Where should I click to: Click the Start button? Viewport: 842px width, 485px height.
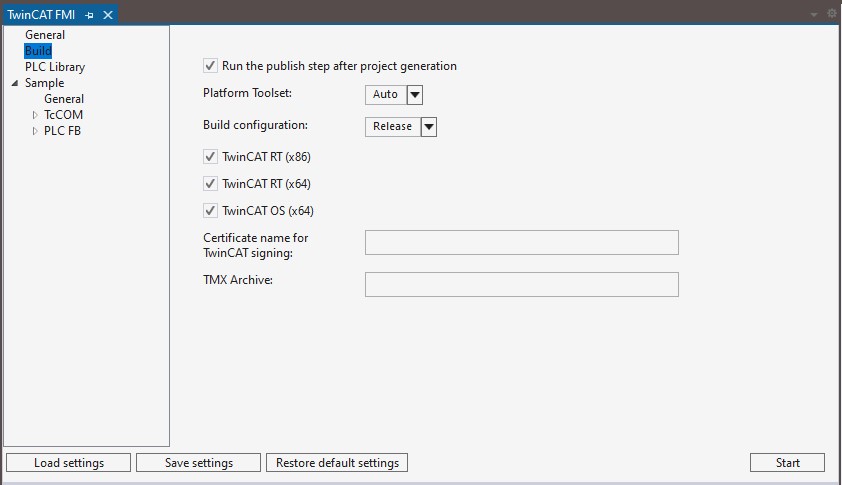pos(787,463)
